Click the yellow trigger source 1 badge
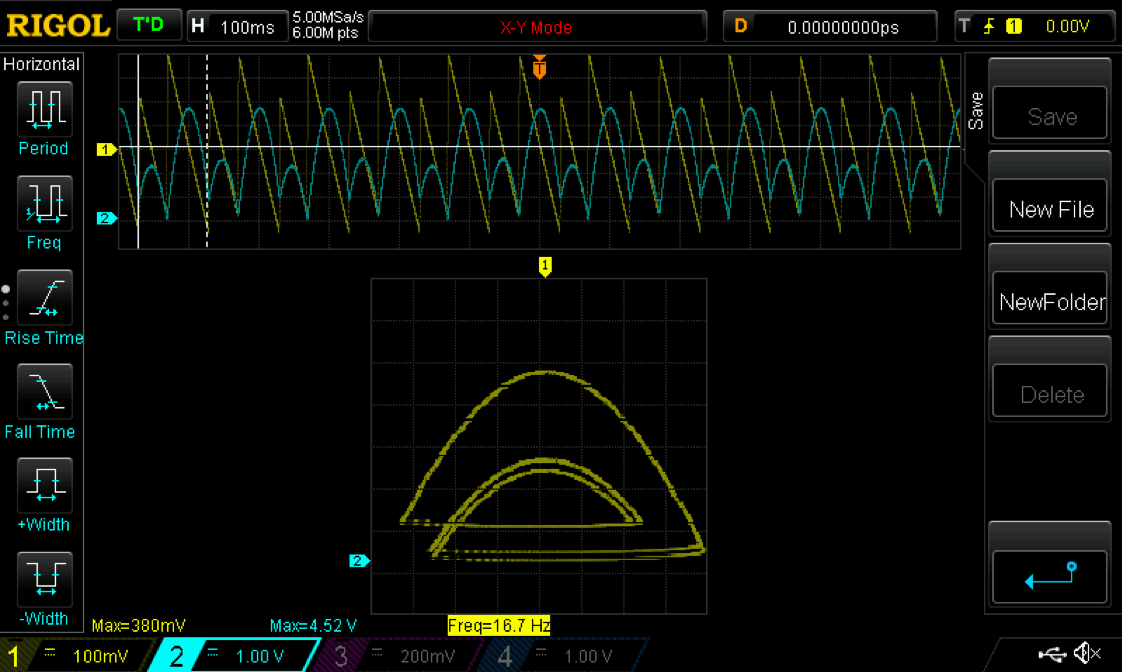 click(1013, 26)
